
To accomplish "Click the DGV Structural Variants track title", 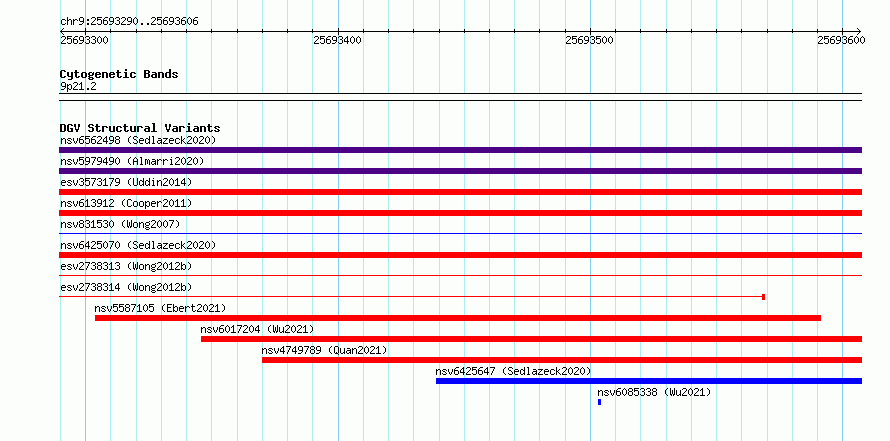I will 140,128.
